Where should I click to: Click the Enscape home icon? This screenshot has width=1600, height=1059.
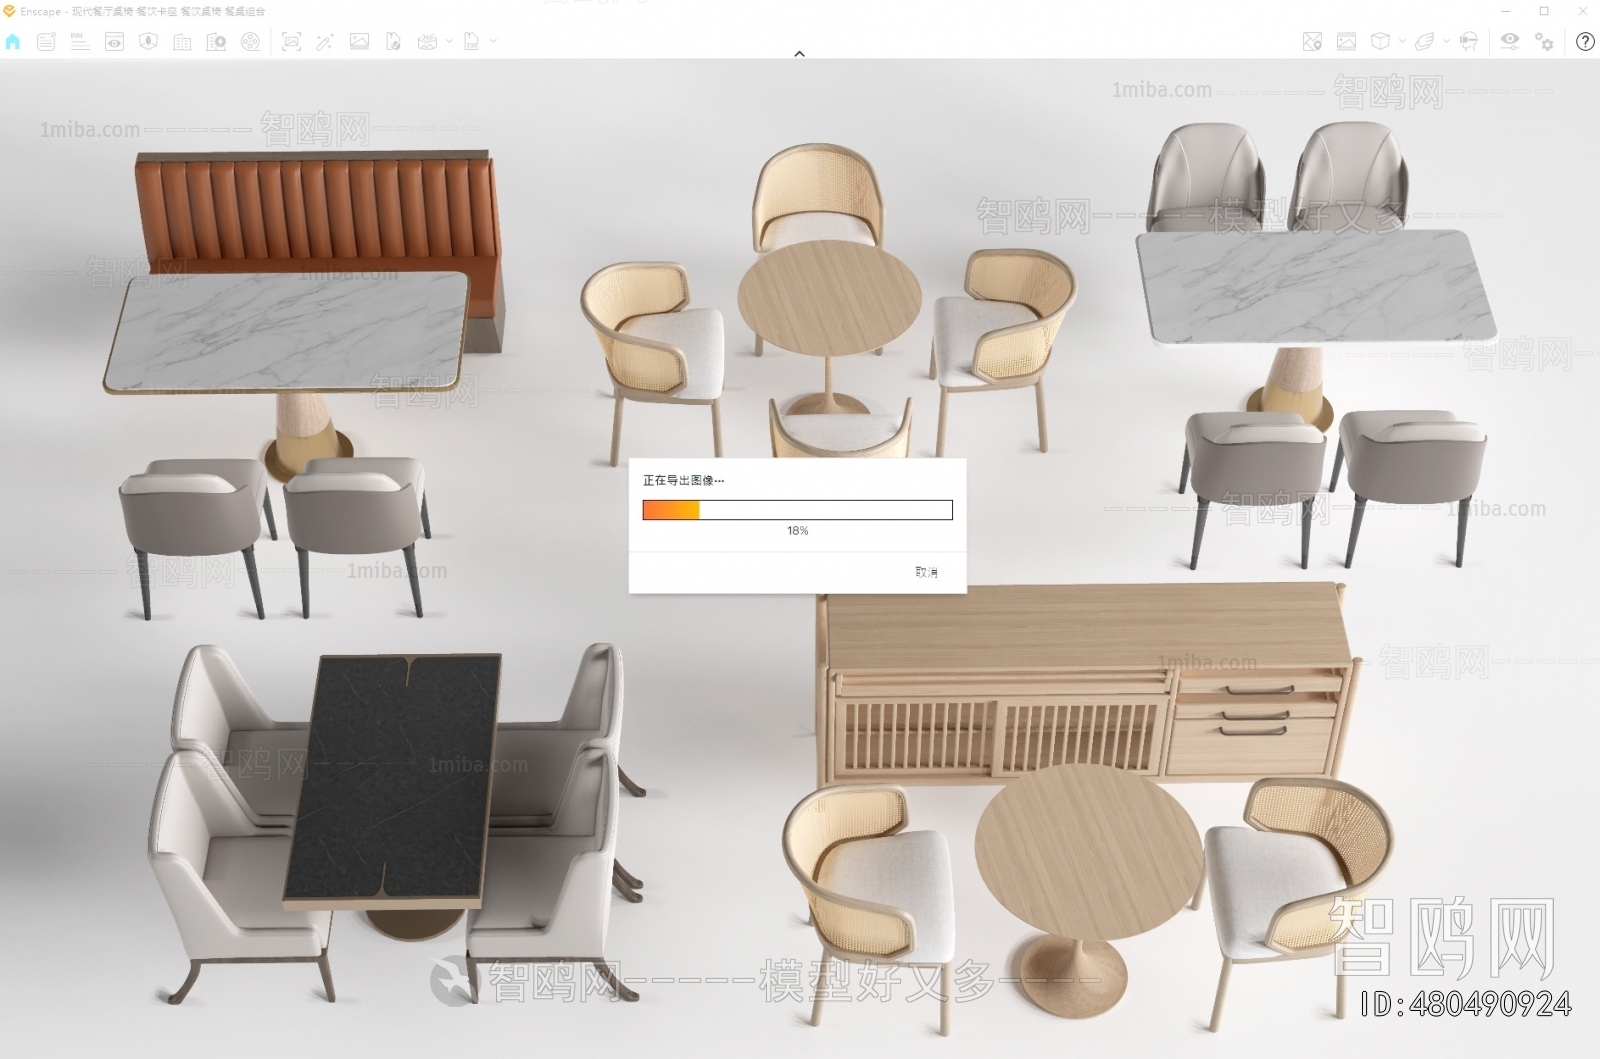pyautogui.click(x=13, y=42)
